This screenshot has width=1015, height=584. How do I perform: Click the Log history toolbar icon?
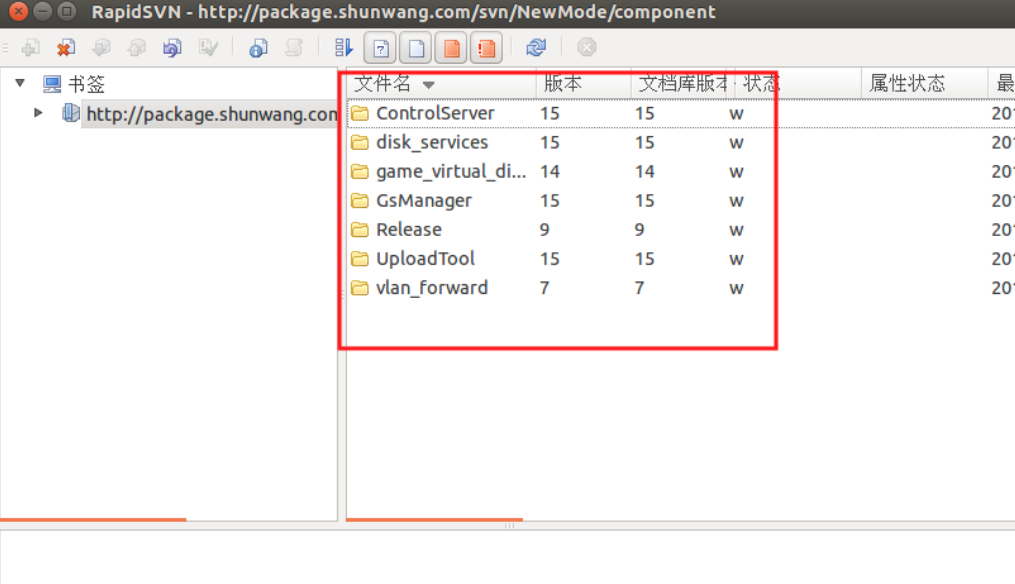tap(291, 47)
